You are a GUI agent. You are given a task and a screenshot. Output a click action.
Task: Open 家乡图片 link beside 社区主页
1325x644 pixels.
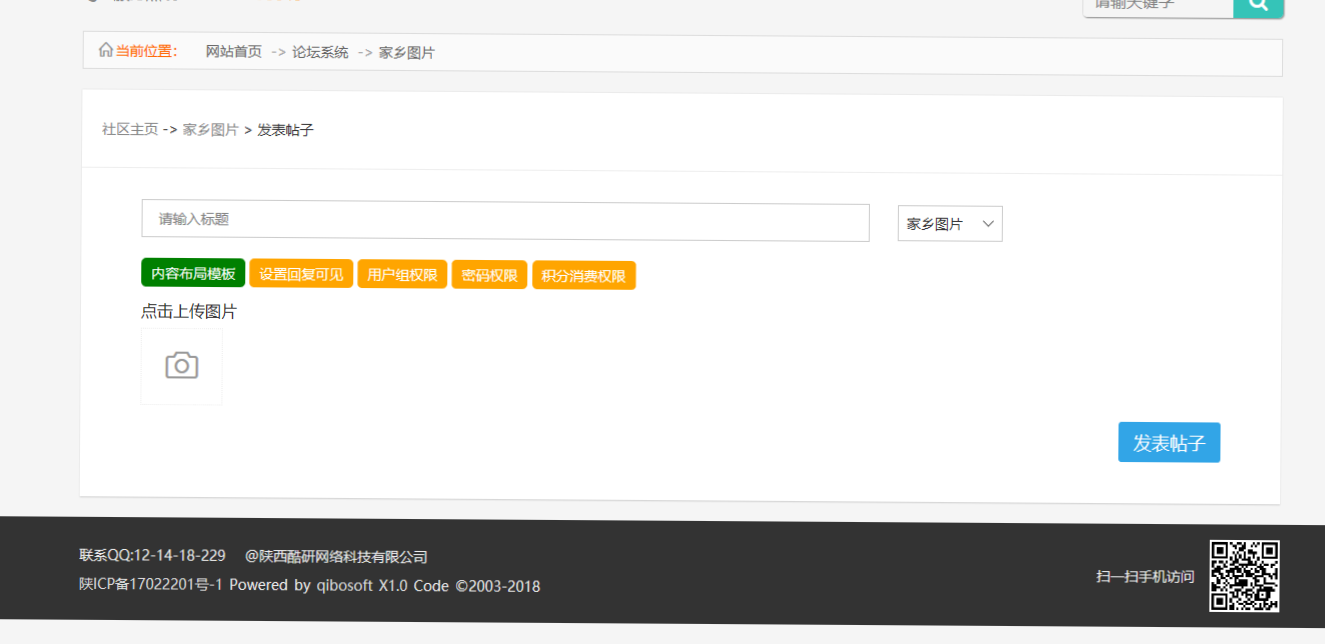(x=210, y=130)
